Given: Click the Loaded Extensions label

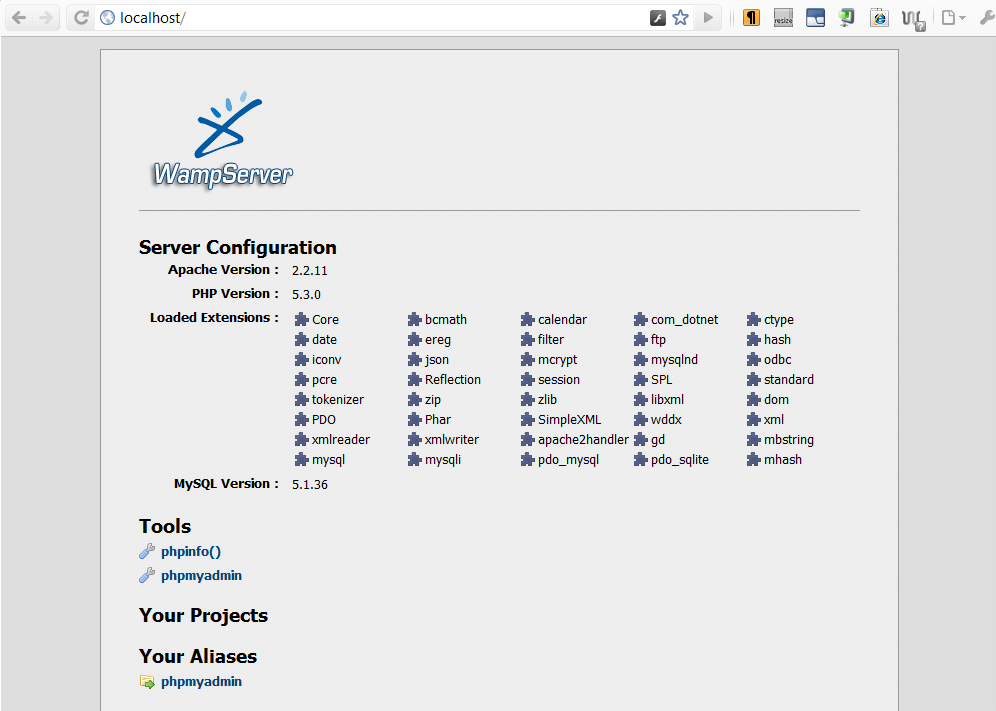Looking at the screenshot, I should pos(214,318).
